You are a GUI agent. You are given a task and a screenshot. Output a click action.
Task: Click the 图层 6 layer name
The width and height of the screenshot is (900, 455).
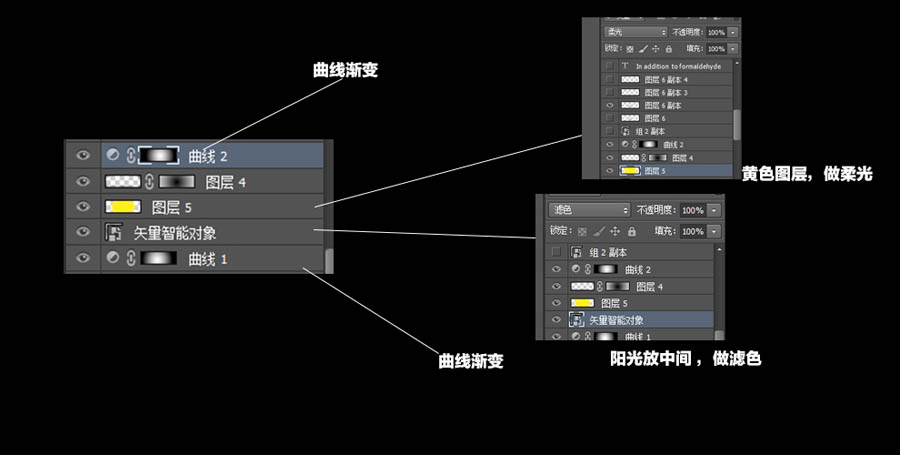656,118
